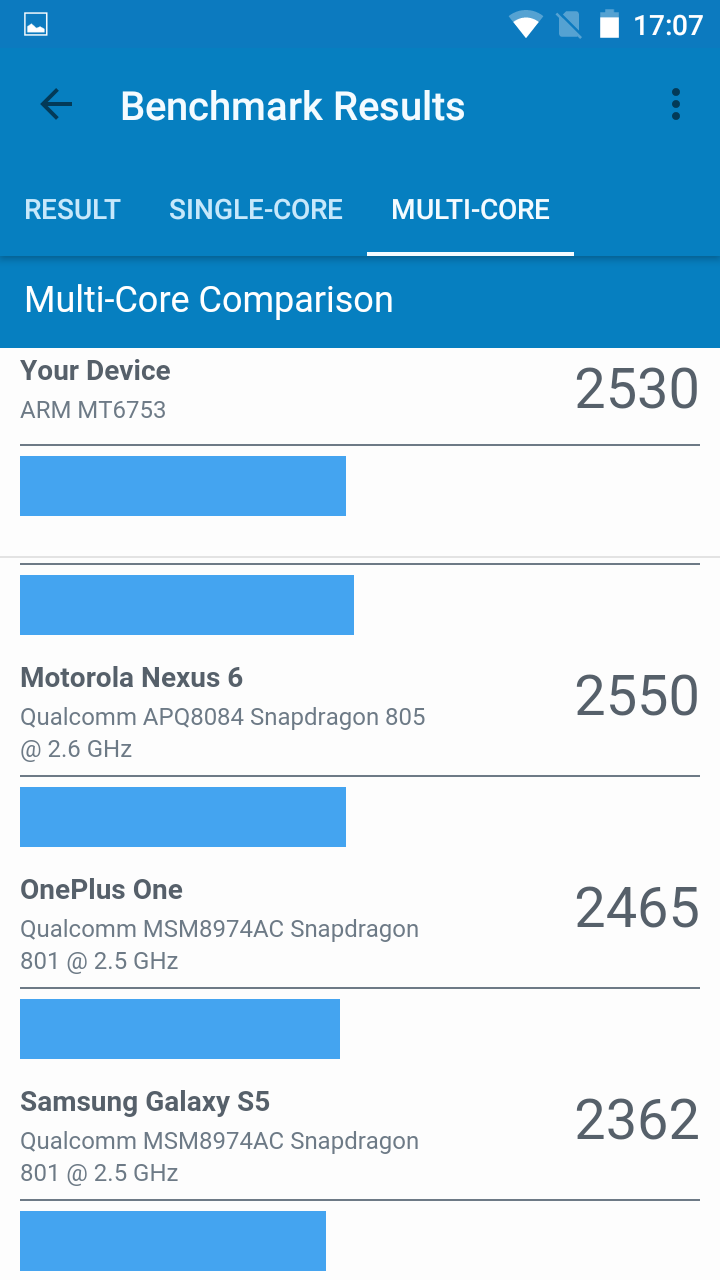Tap the Wi-Fi status icon

[525, 25]
